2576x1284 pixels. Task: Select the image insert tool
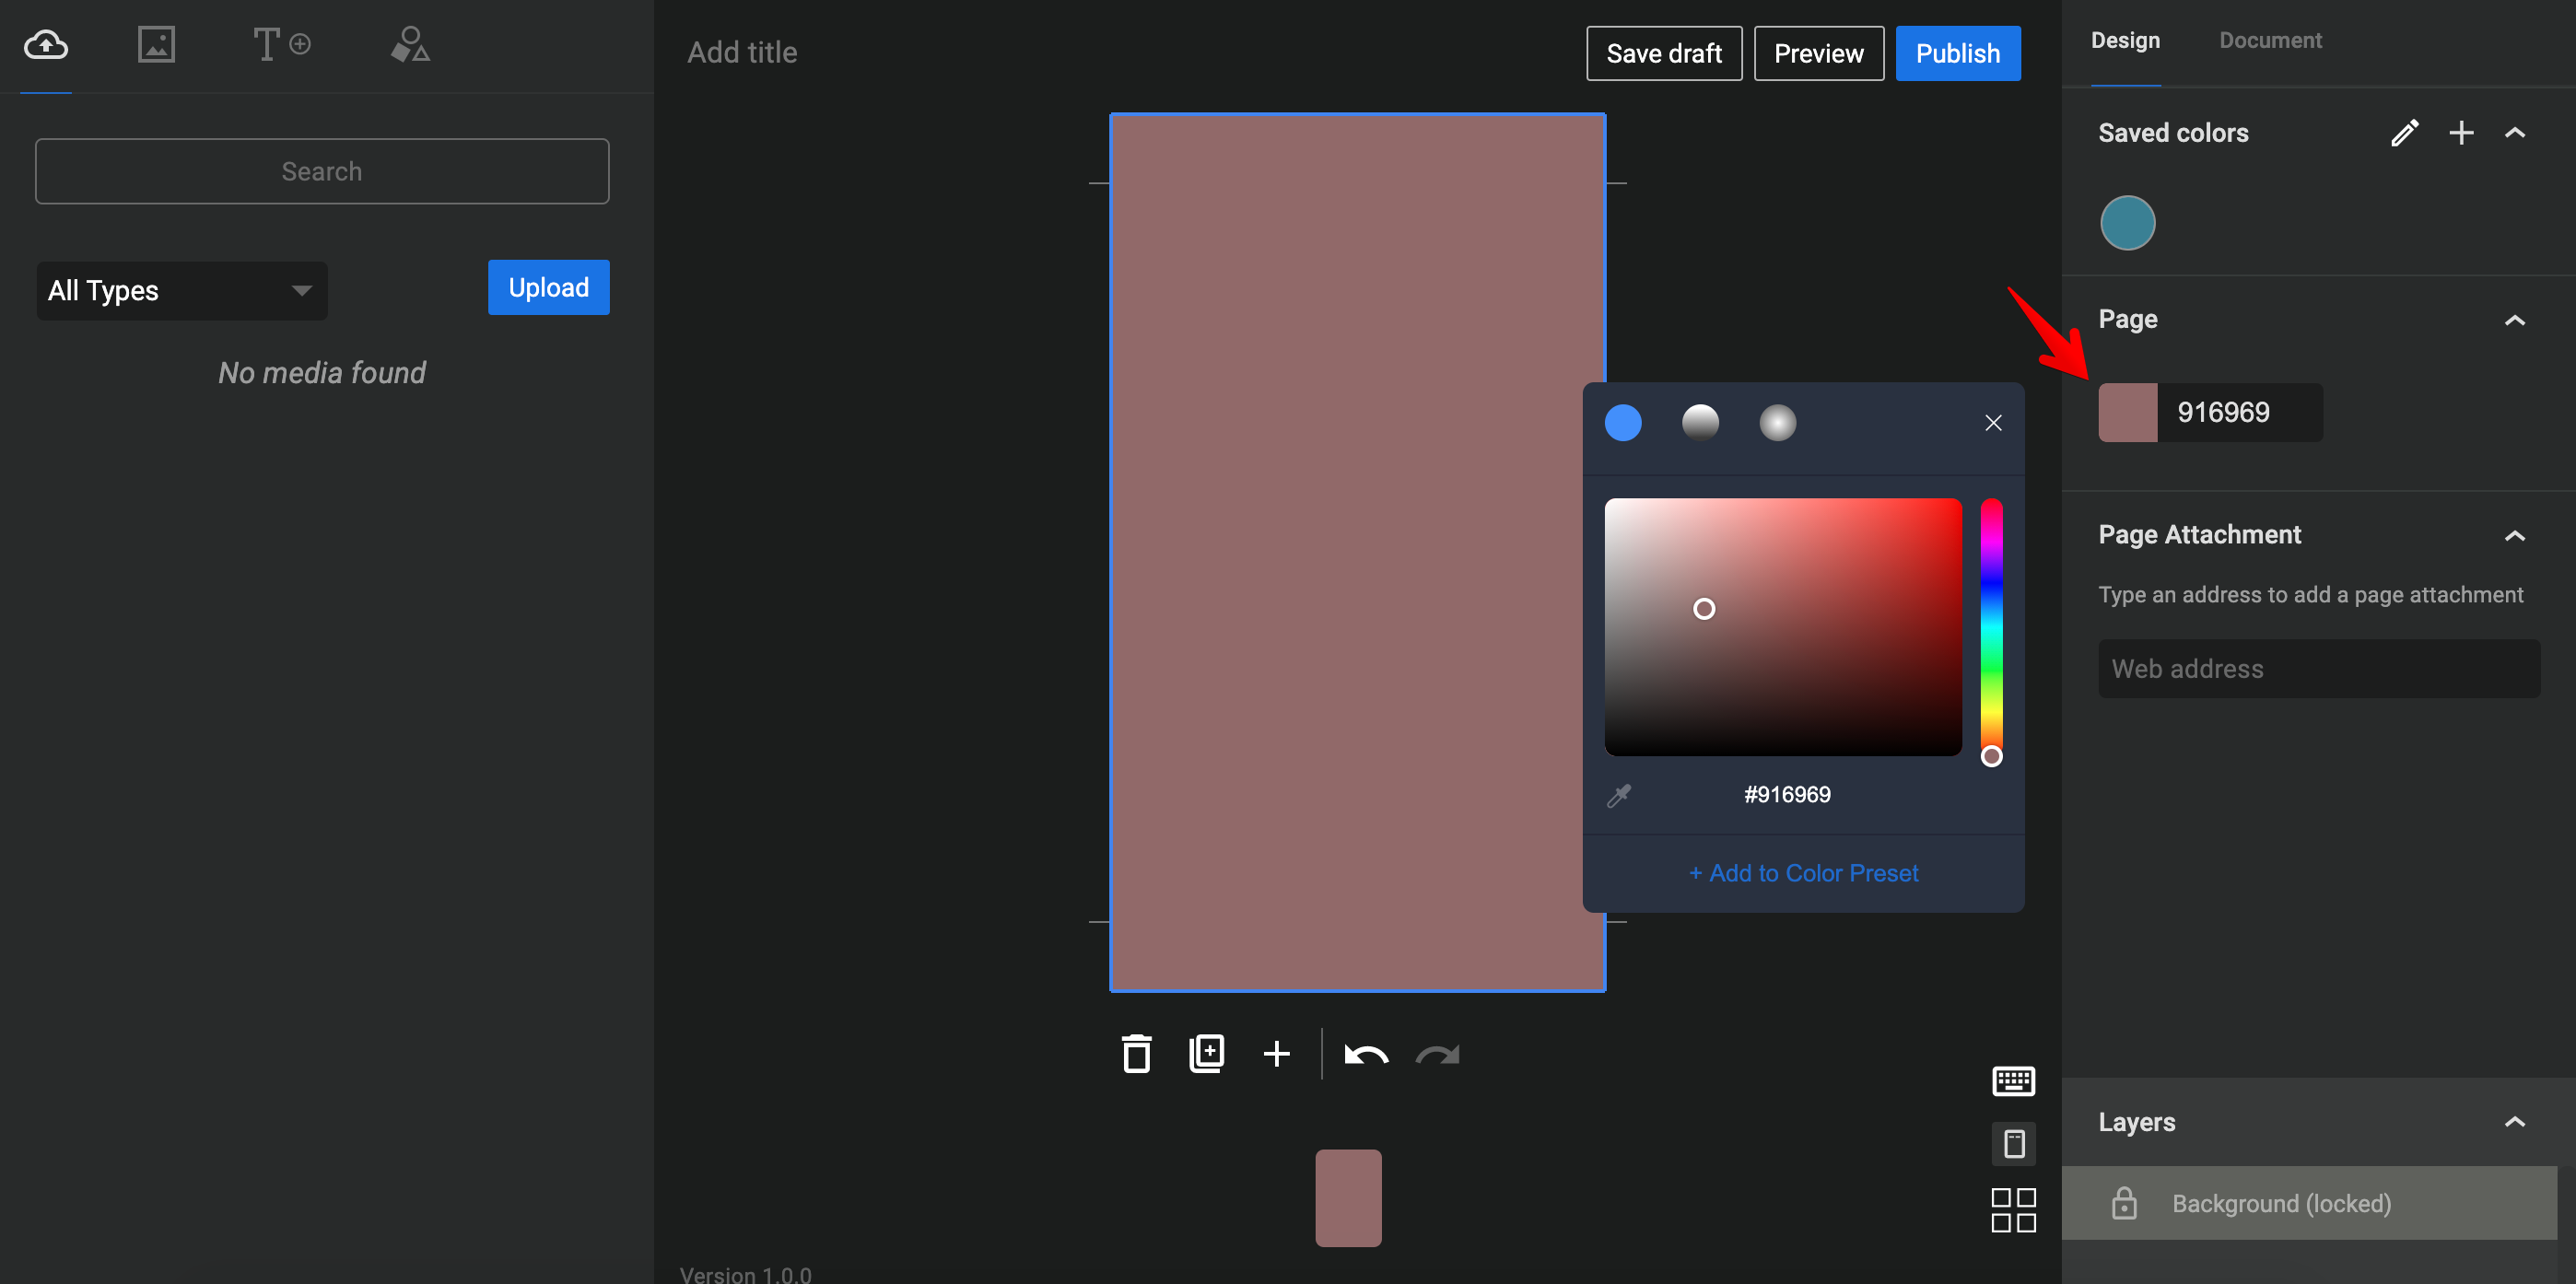click(158, 44)
